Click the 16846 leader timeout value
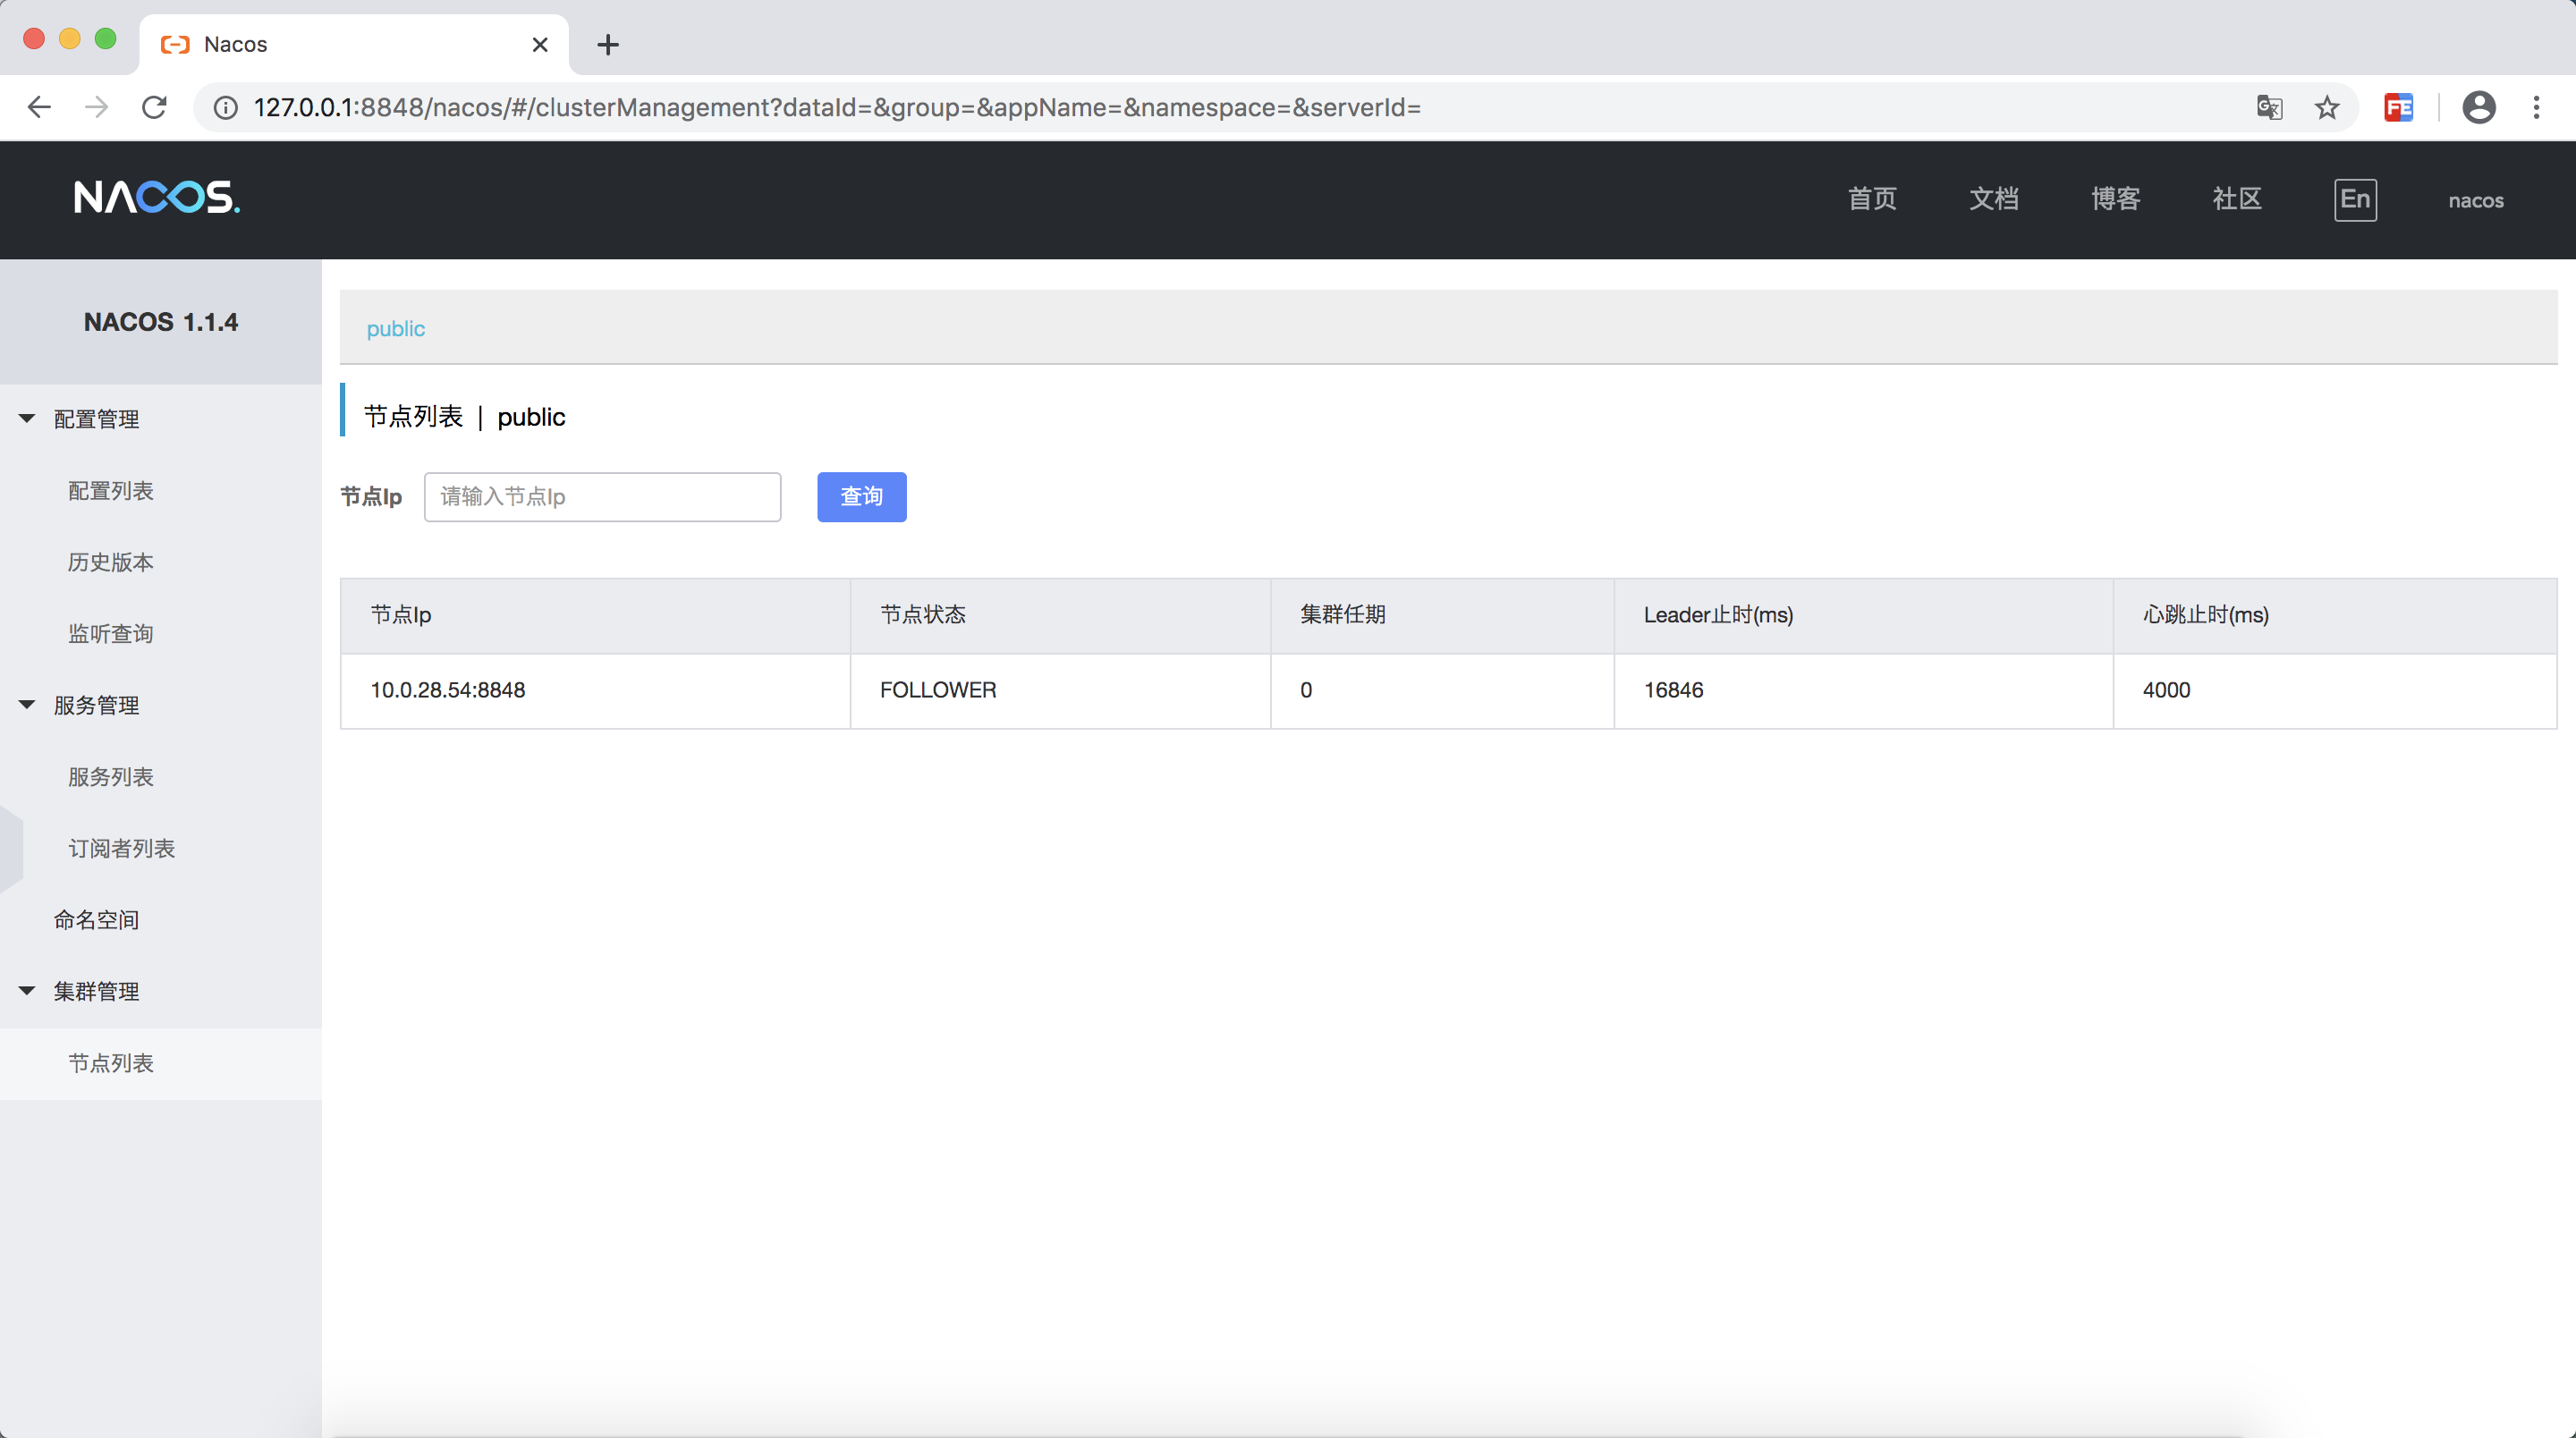This screenshot has height=1438, width=2576. click(x=1673, y=690)
